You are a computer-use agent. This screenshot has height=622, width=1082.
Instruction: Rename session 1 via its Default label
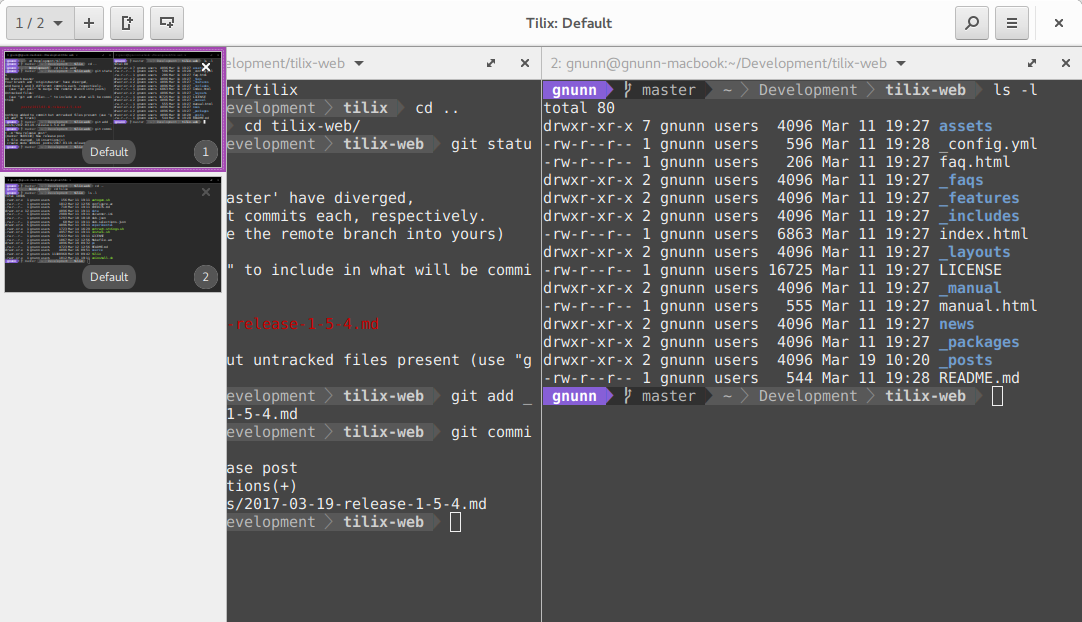coord(110,152)
